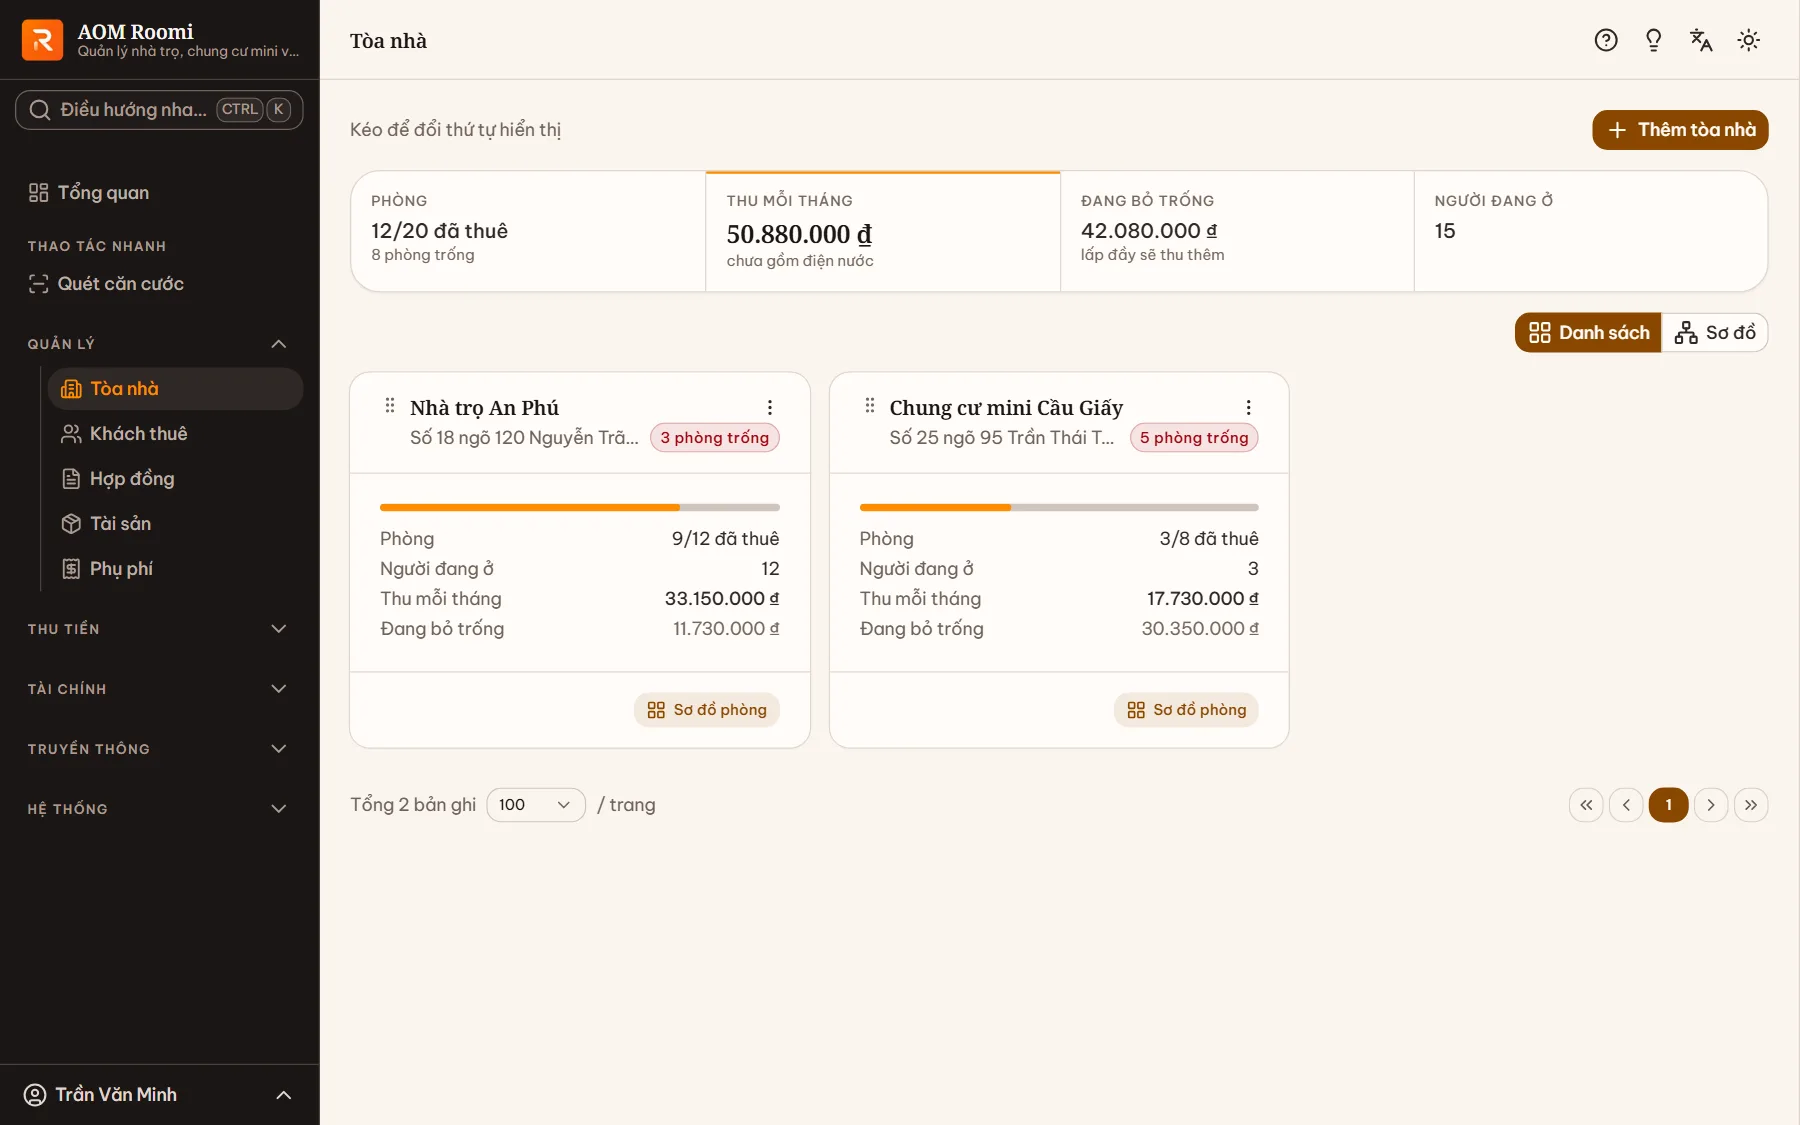Open the 100 per page dropdown
The height and width of the screenshot is (1125, 1800).
point(536,805)
